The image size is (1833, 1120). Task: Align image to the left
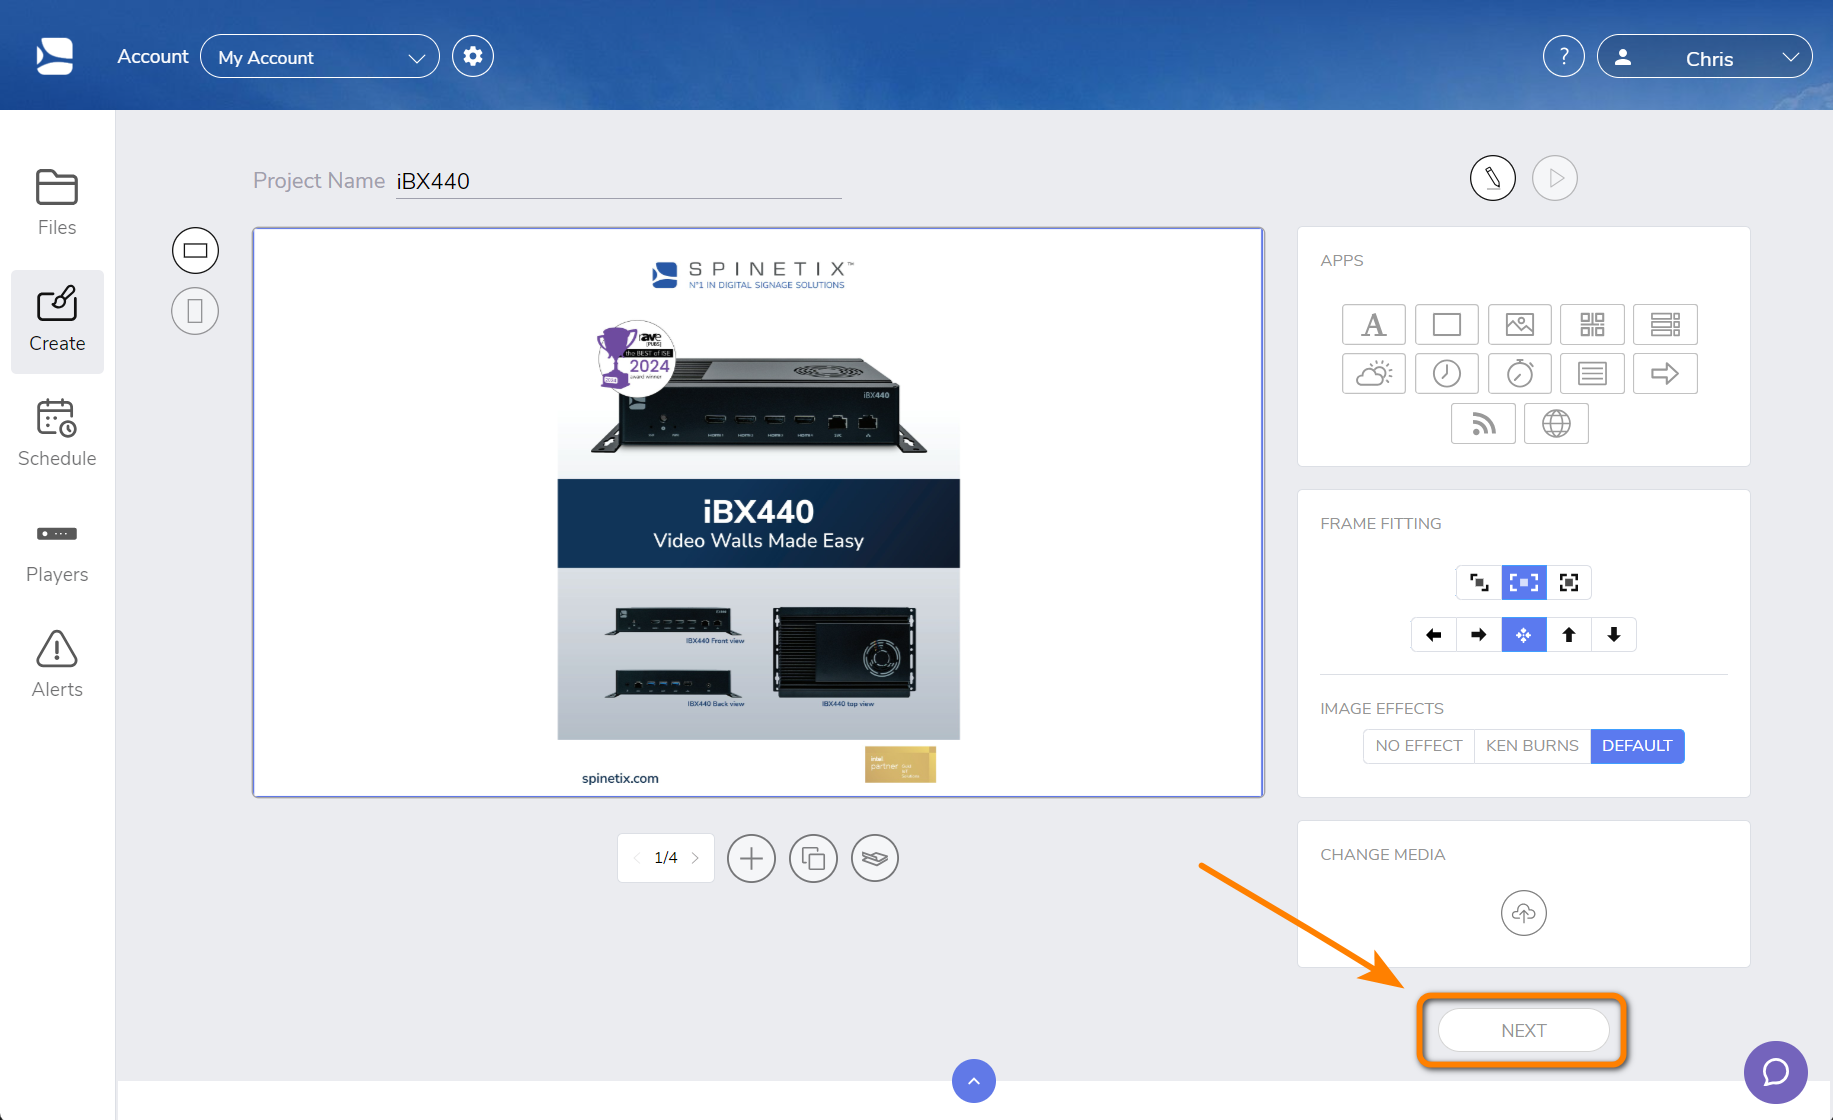[x=1434, y=635]
